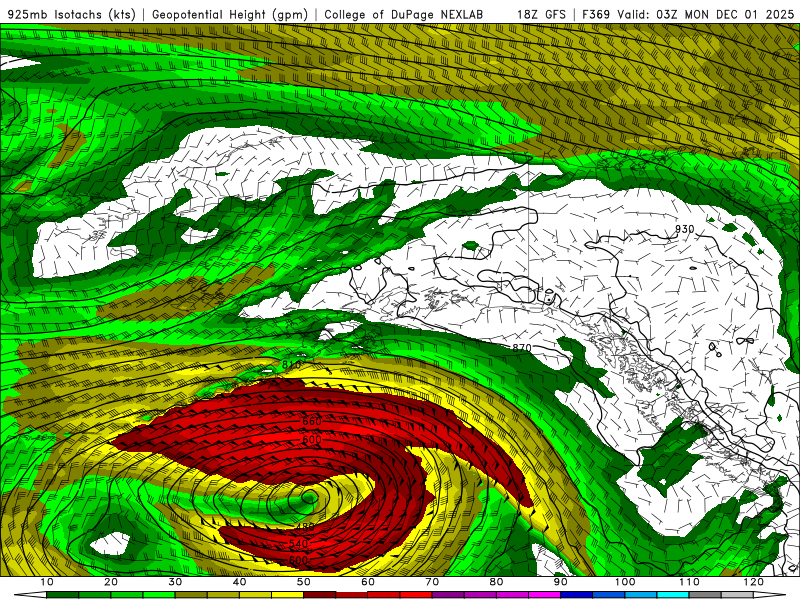Click the 600 contour label just below 660
This screenshot has height=600, width=800.
pos(312,439)
